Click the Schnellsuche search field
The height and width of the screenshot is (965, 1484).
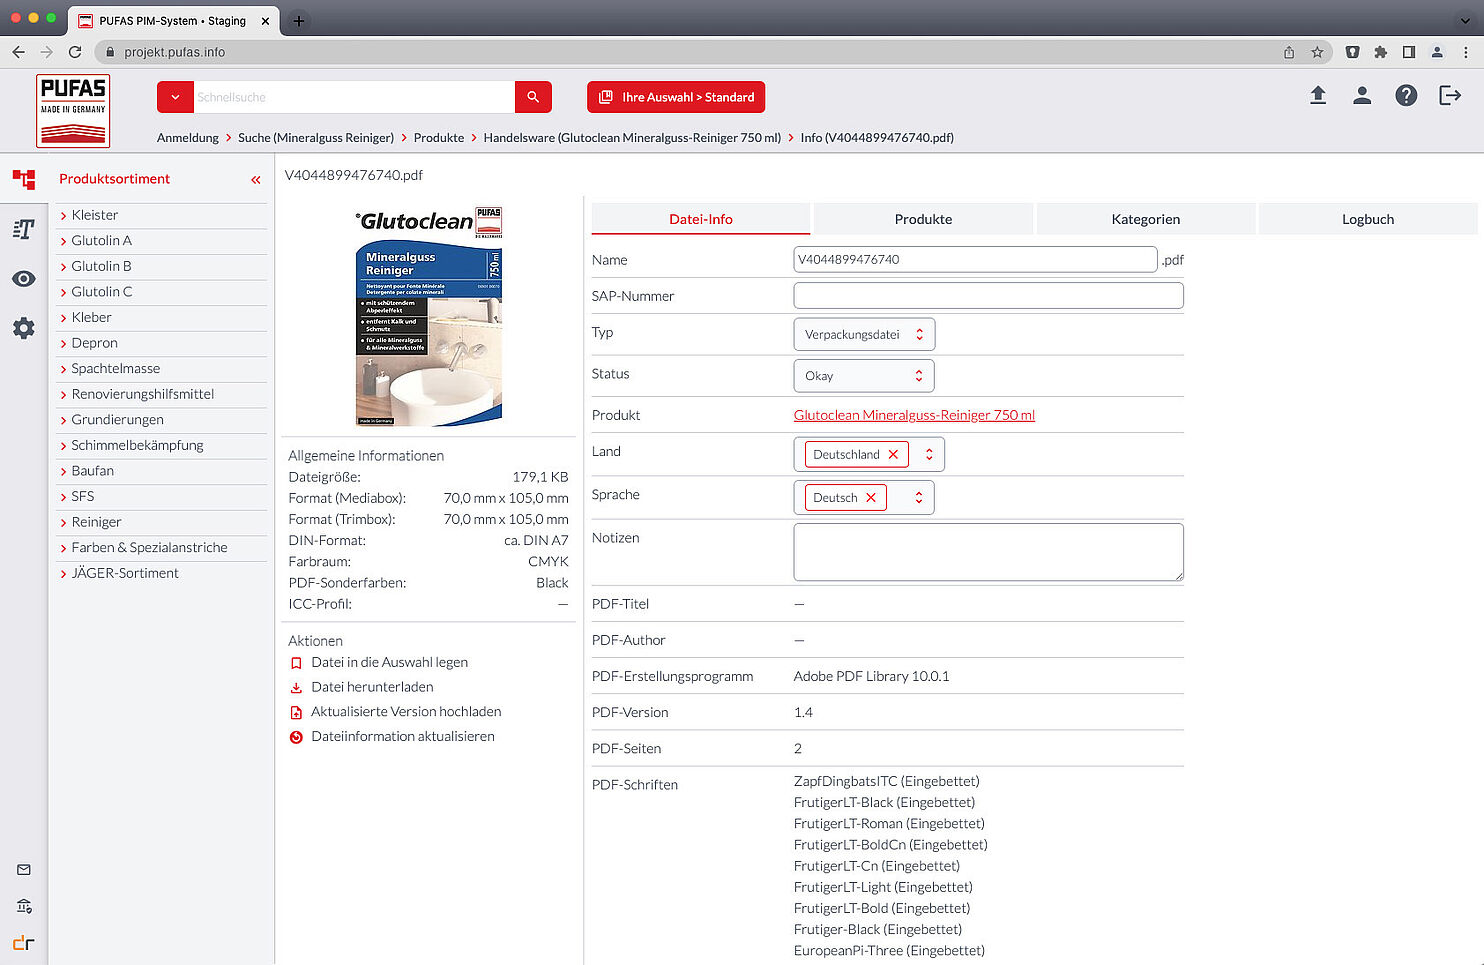(x=354, y=97)
